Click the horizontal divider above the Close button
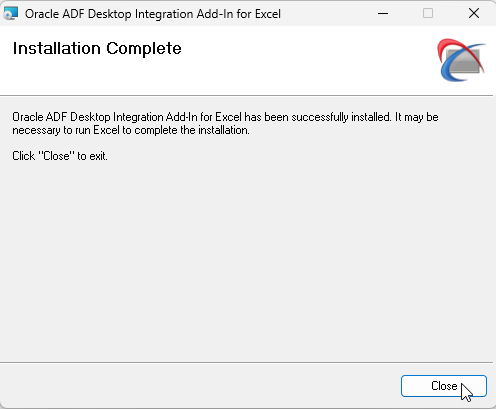This screenshot has height=410, width=496. pos(246,362)
